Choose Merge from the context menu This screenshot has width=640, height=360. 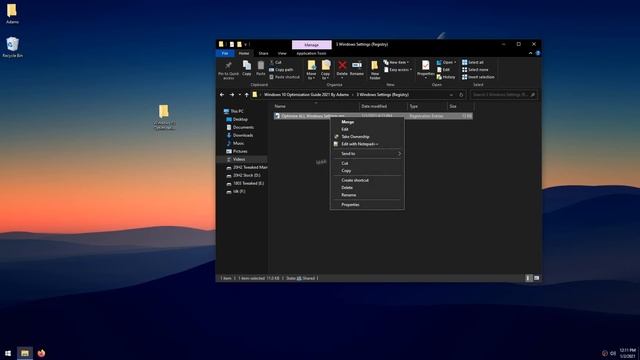[x=367, y=122]
